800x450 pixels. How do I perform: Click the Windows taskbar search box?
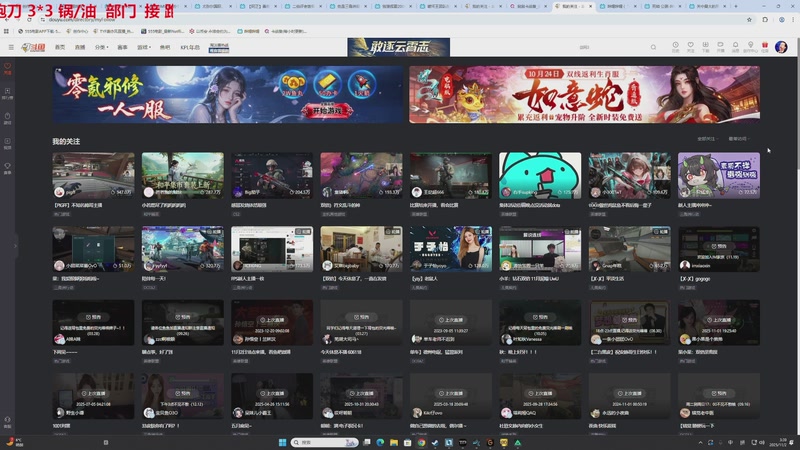[x=324, y=442]
